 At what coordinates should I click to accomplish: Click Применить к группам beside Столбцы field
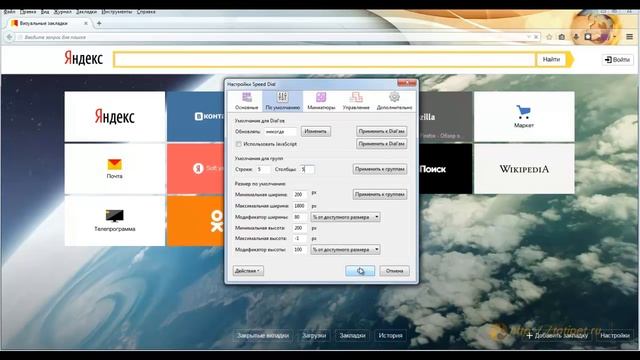(380, 169)
